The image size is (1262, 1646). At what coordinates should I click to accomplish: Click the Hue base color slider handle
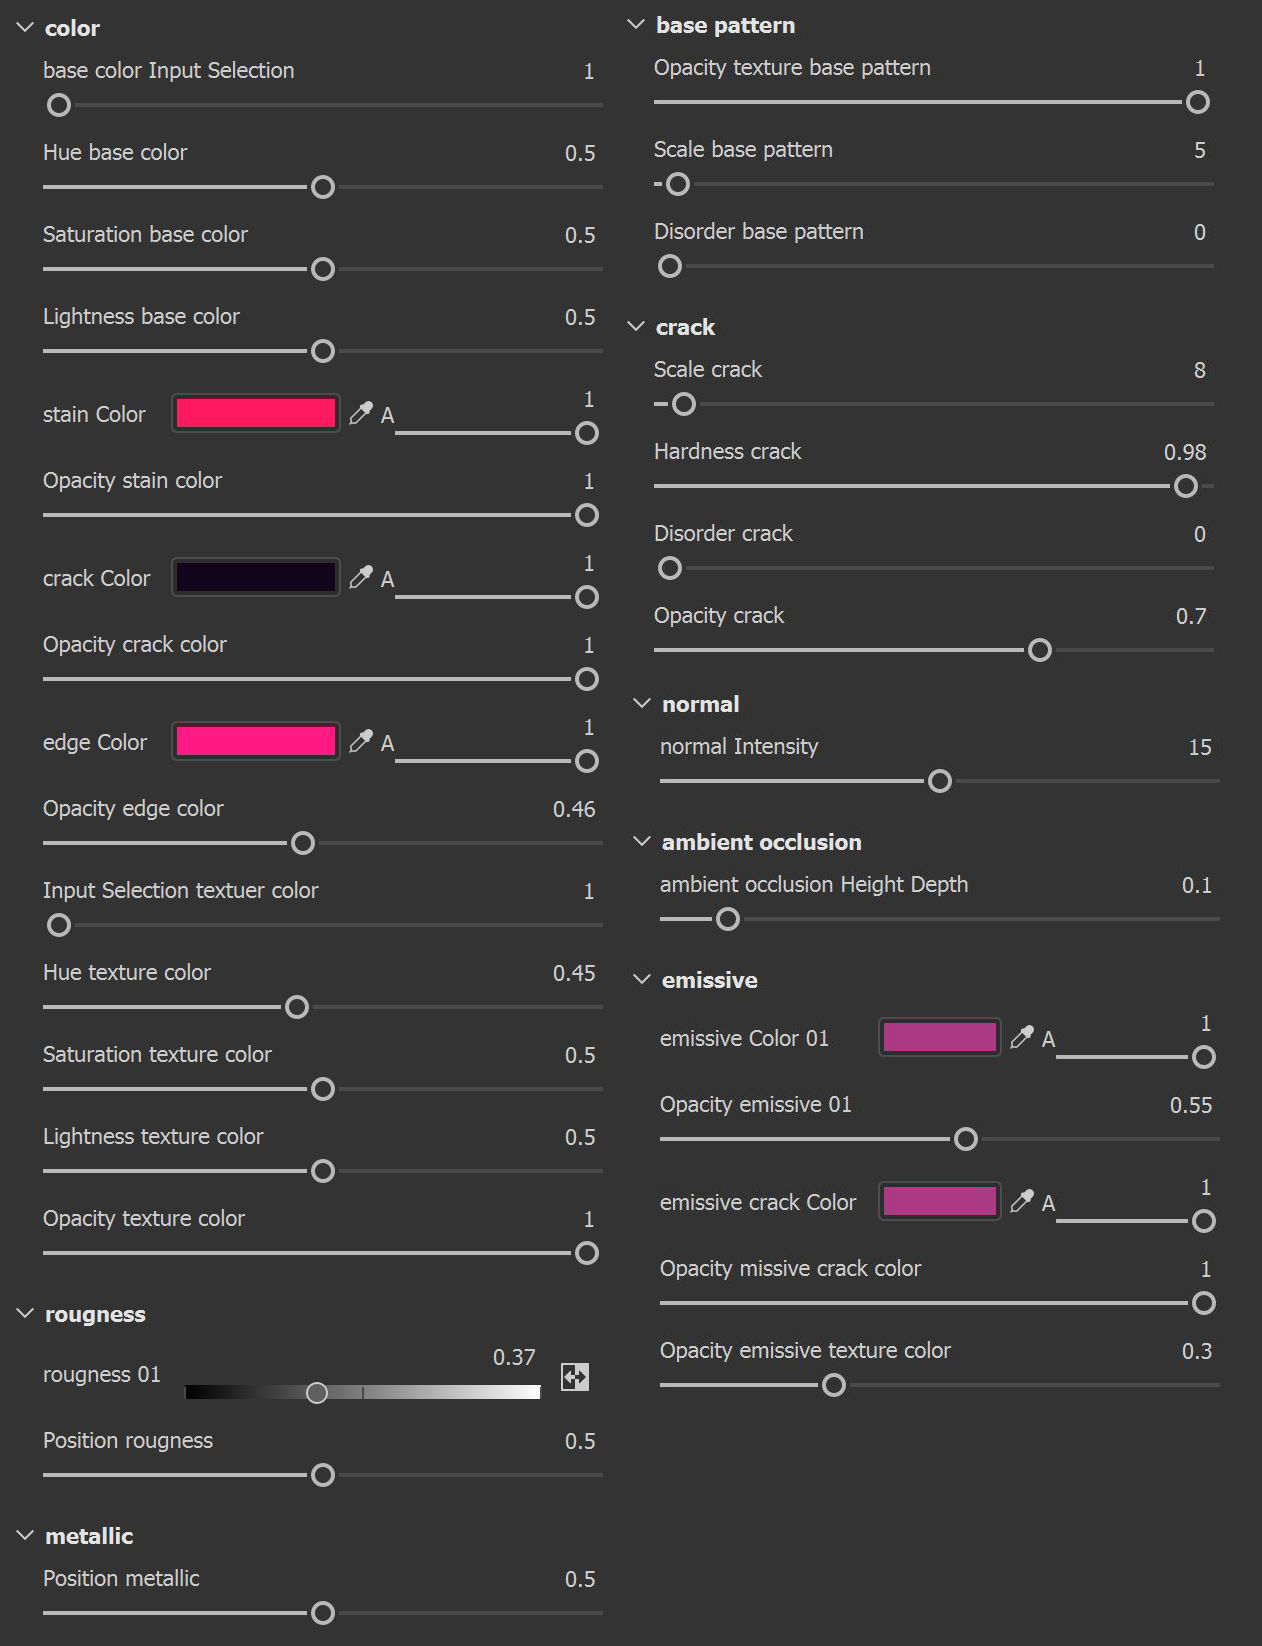point(323,187)
